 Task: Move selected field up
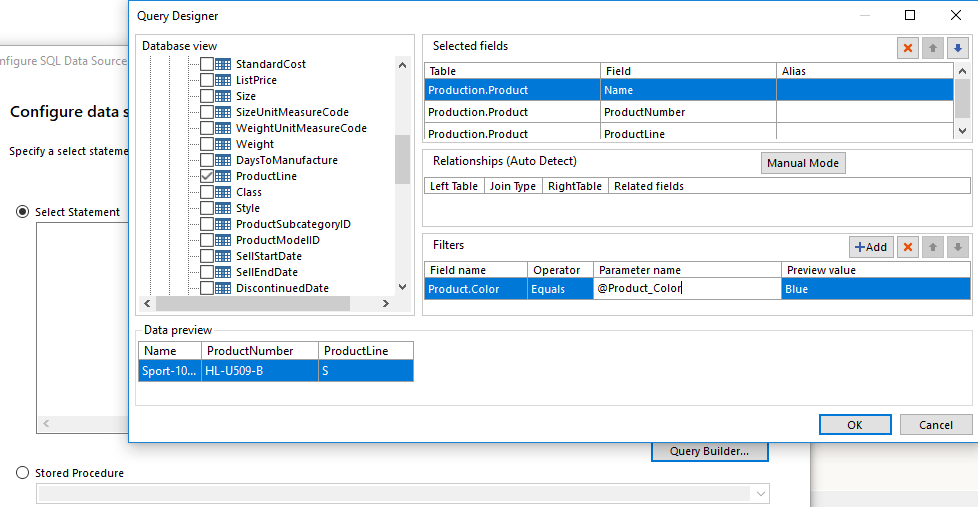932,48
